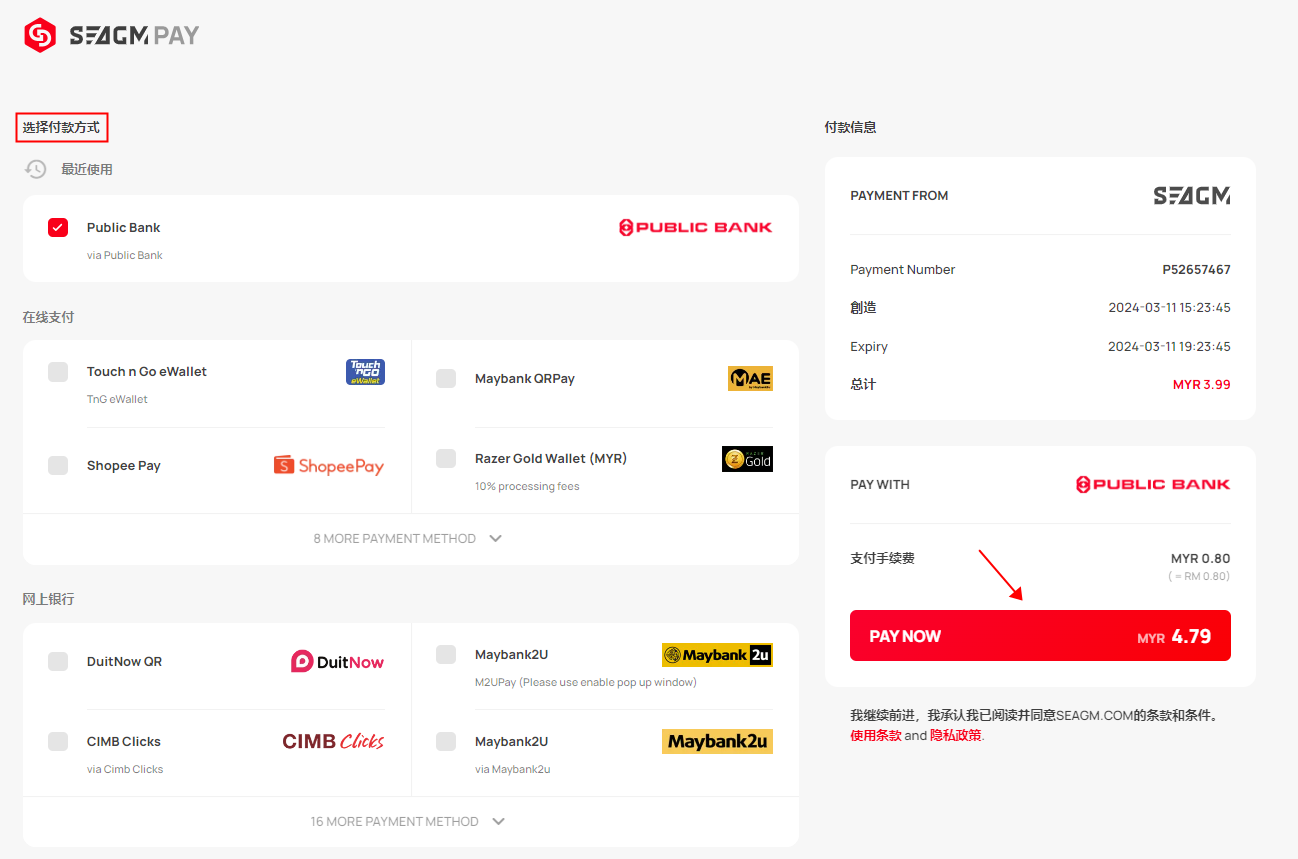Image resolution: width=1298 pixels, height=859 pixels.
Task: Click the Shopee Pay label
Action: click(124, 465)
